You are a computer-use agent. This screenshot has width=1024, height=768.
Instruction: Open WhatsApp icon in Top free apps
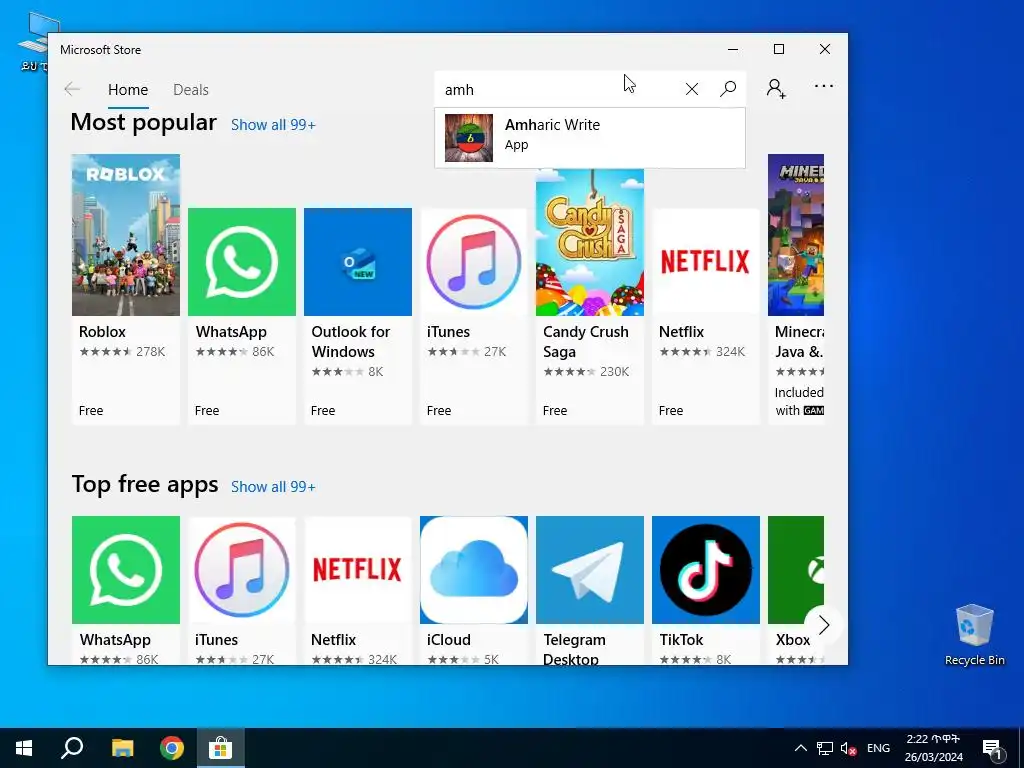[125, 570]
